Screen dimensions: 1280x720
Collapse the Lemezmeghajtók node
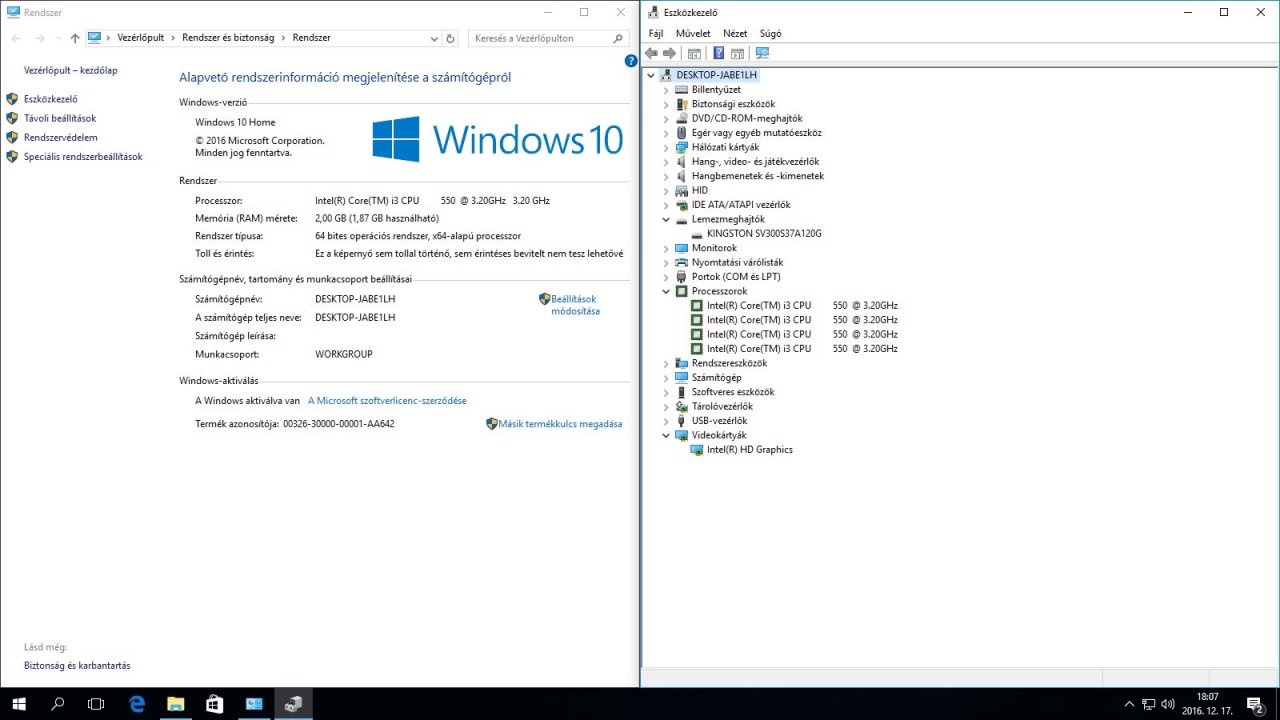(x=666, y=219)
